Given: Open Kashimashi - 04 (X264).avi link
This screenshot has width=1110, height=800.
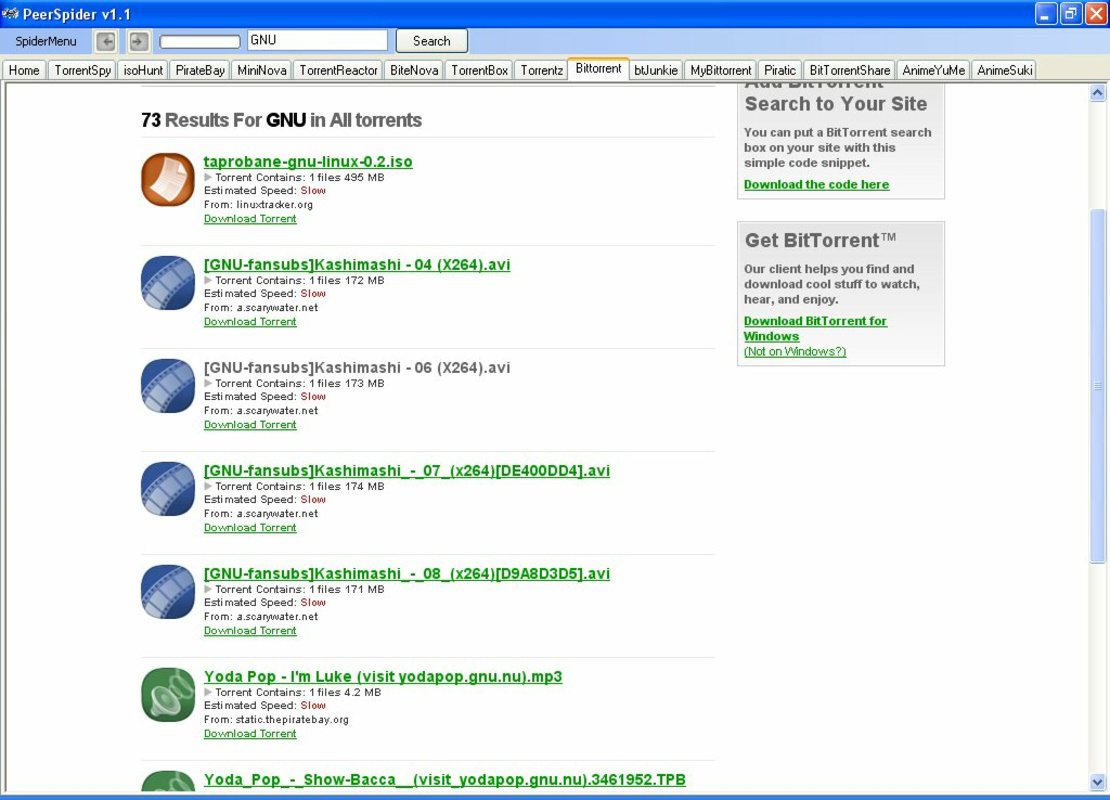Looking at the screenshot, I should click(x=357, y=265).
